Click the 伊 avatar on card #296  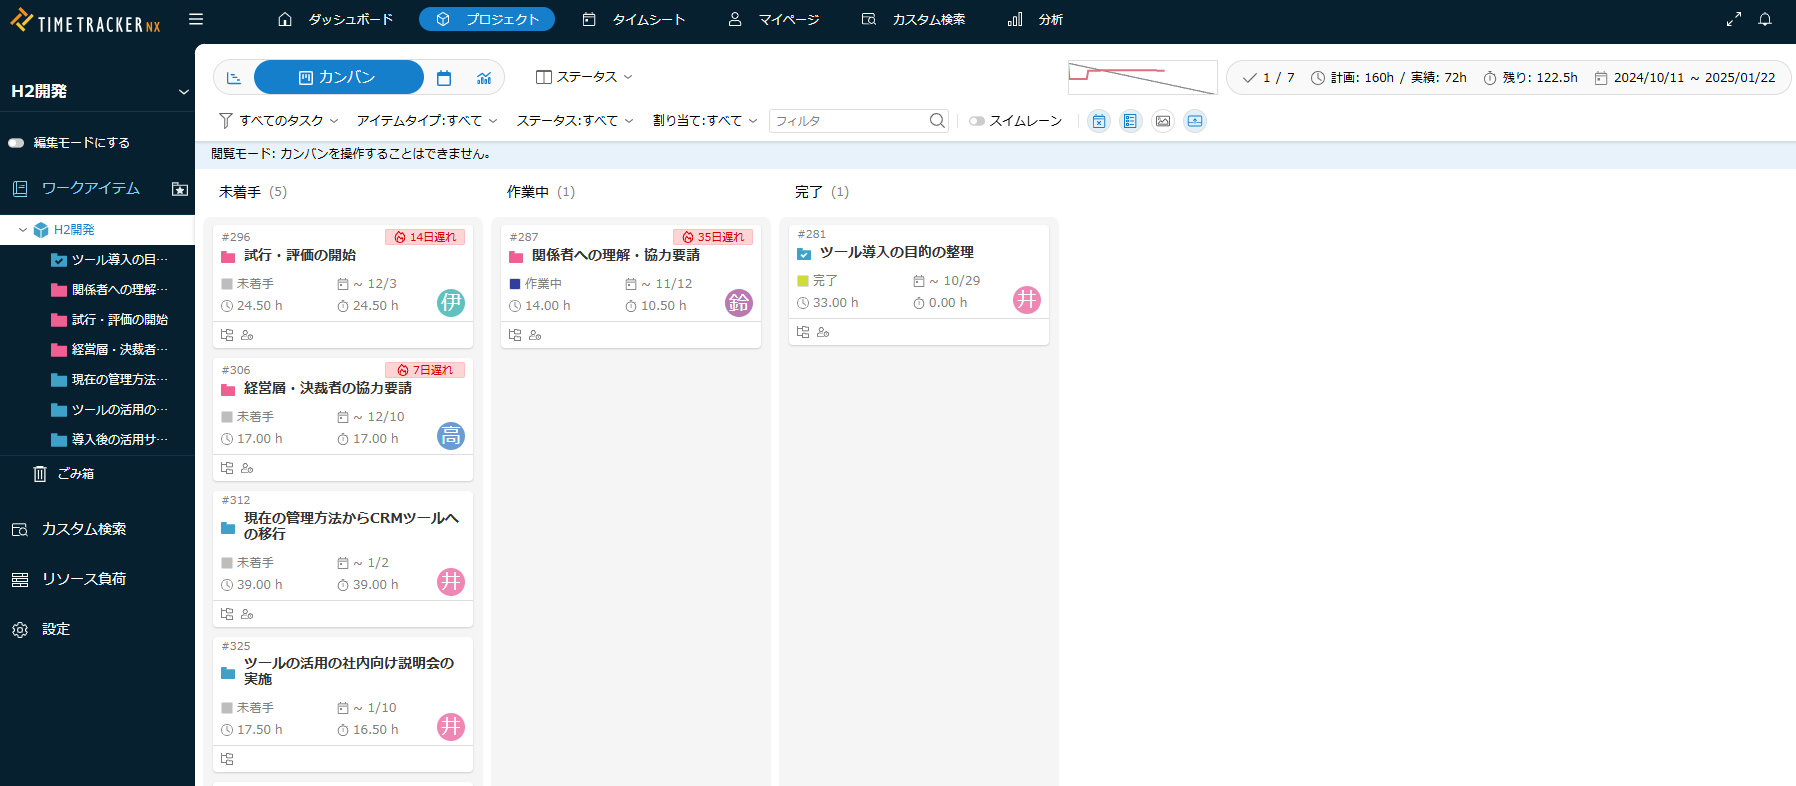pos(451,303)
